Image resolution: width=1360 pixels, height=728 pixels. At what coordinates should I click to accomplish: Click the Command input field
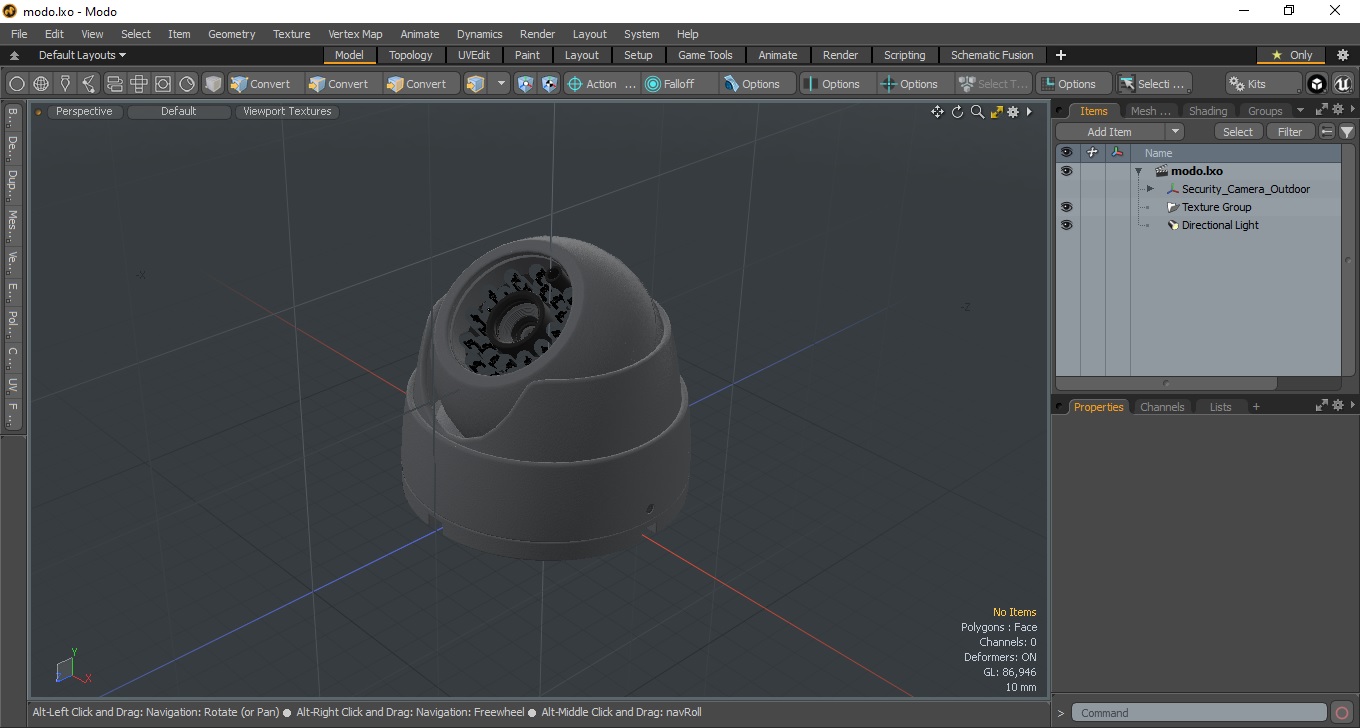[1200, 713]
